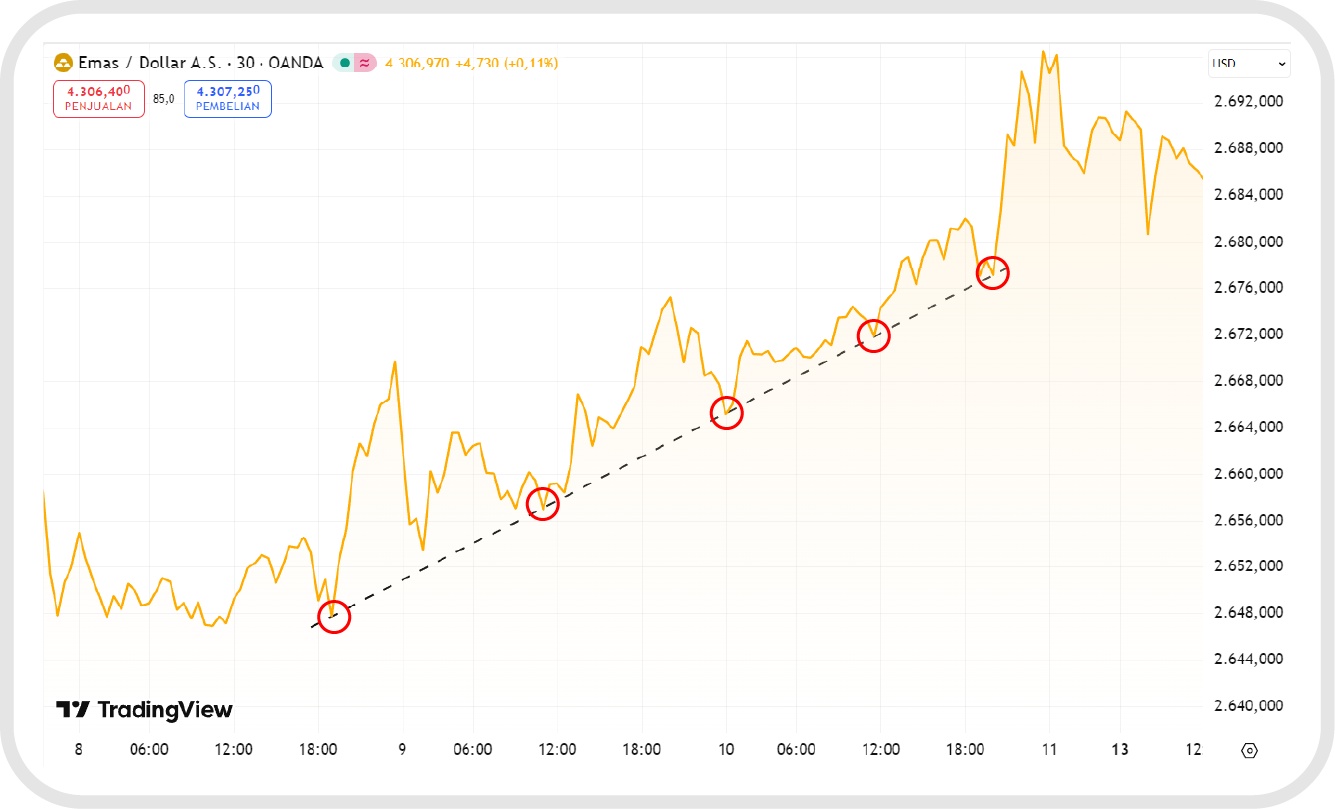Click the gold bars symbol icon

click(63, 63)
